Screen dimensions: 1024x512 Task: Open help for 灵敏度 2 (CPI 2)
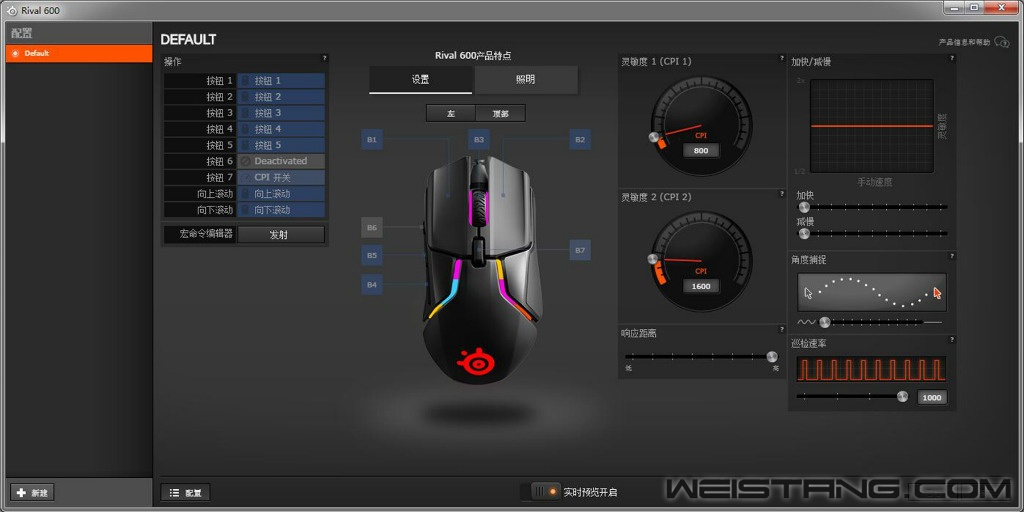(781, 194)
